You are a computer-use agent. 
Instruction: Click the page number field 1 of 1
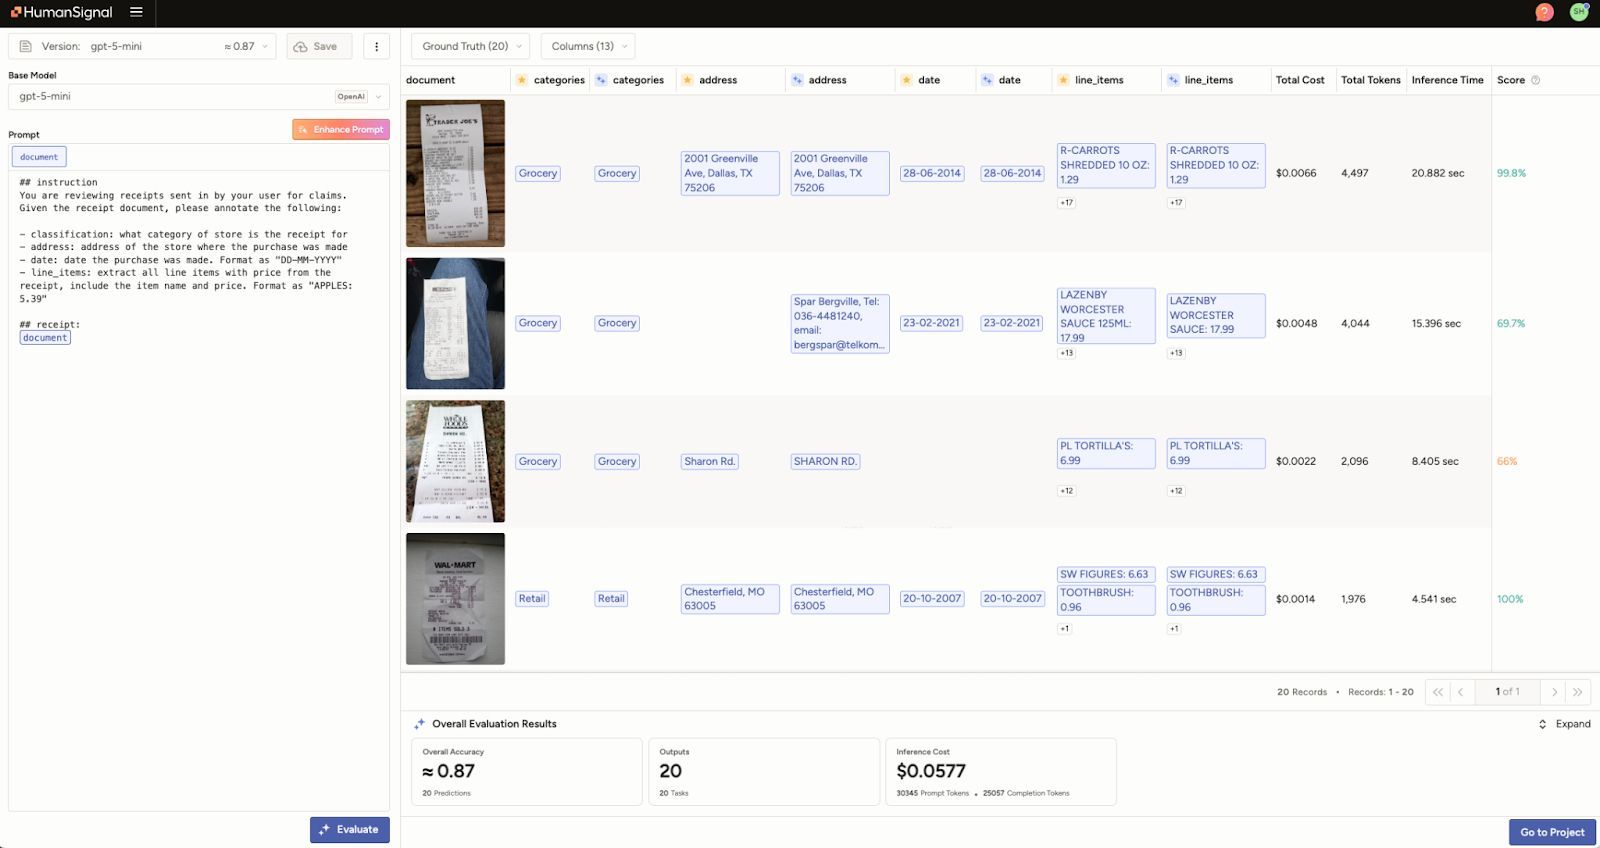point(1507,692)
